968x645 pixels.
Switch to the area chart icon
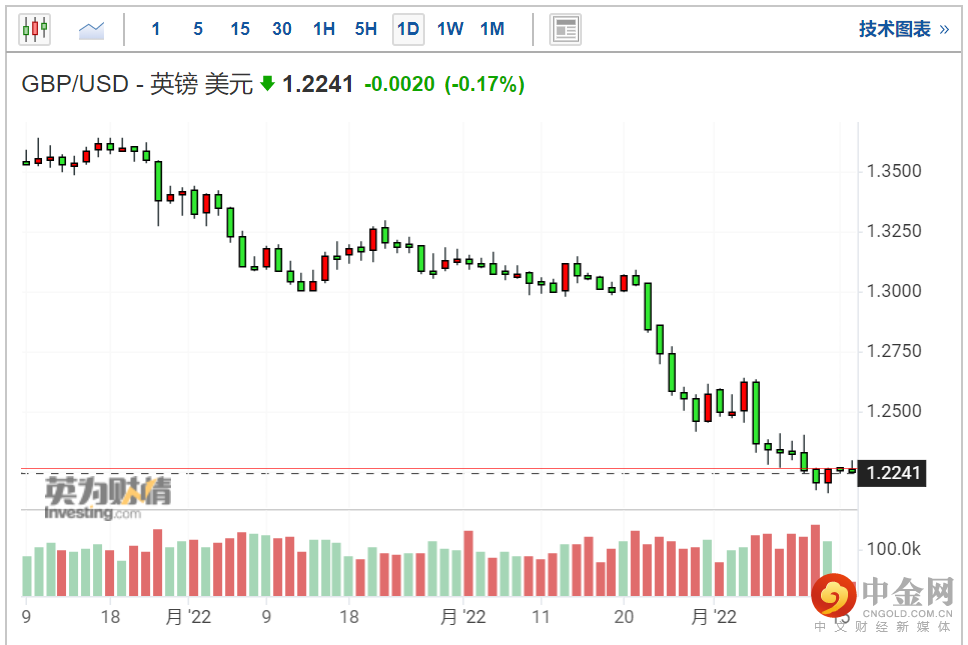point(92,30)
